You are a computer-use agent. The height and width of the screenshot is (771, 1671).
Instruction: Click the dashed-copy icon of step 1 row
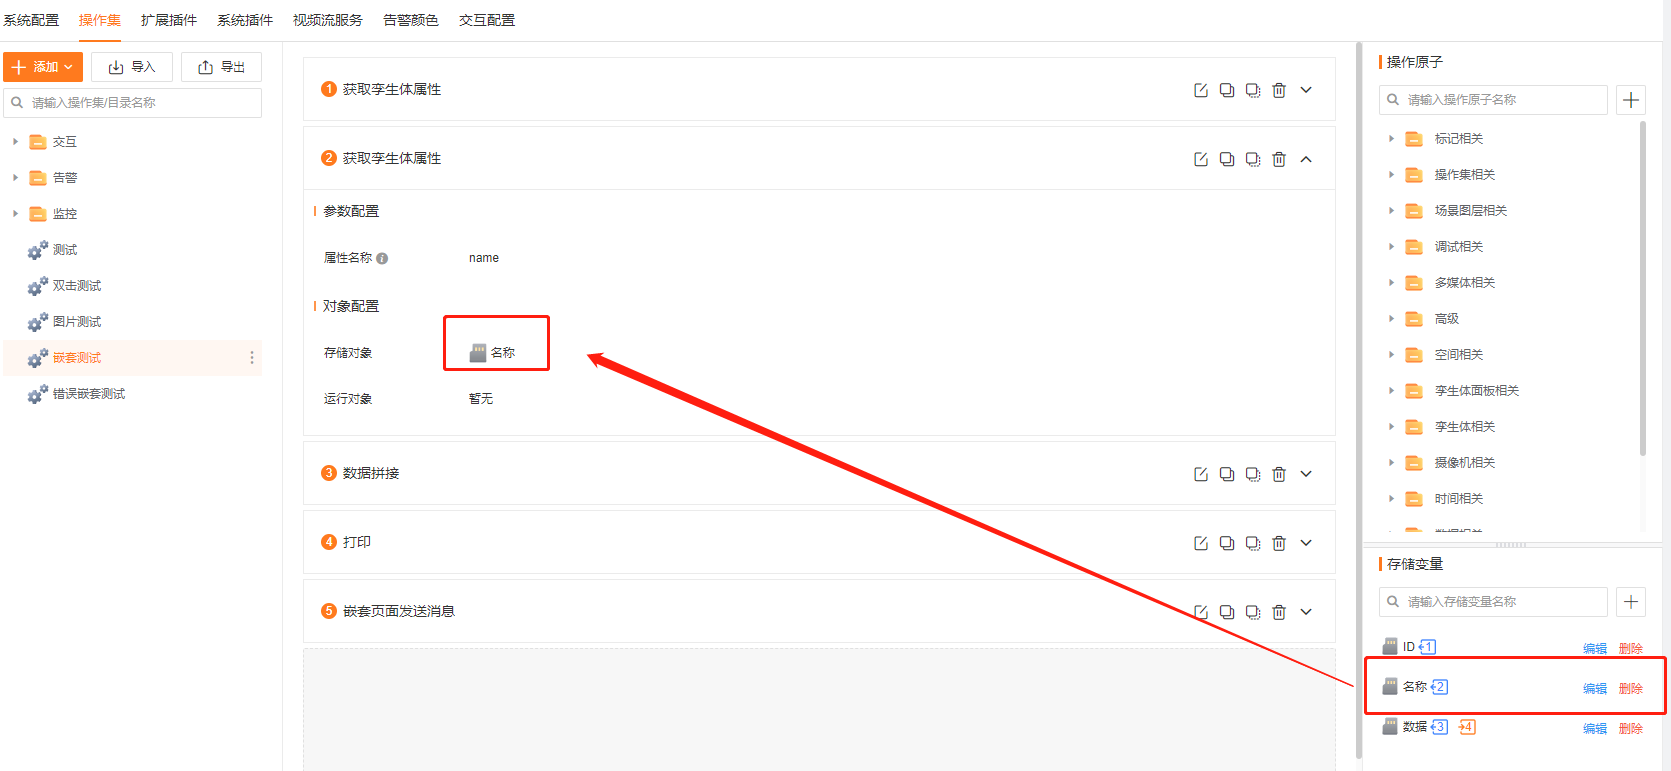(1253, 90)
